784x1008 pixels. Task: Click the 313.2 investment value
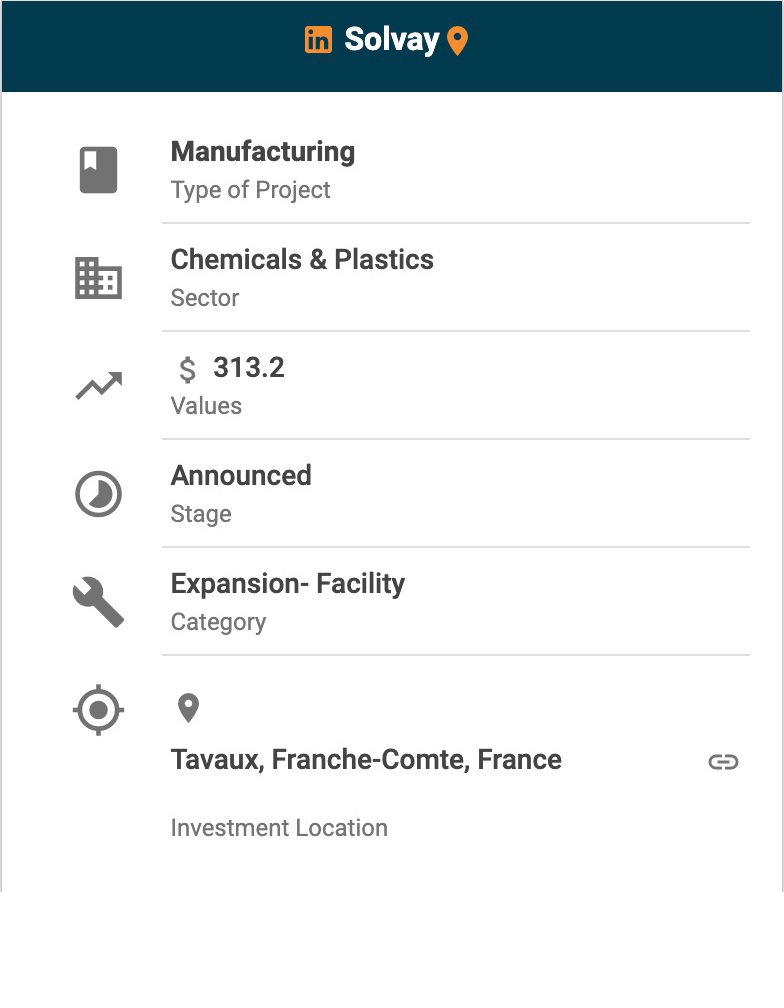click(x=249, y=368)
